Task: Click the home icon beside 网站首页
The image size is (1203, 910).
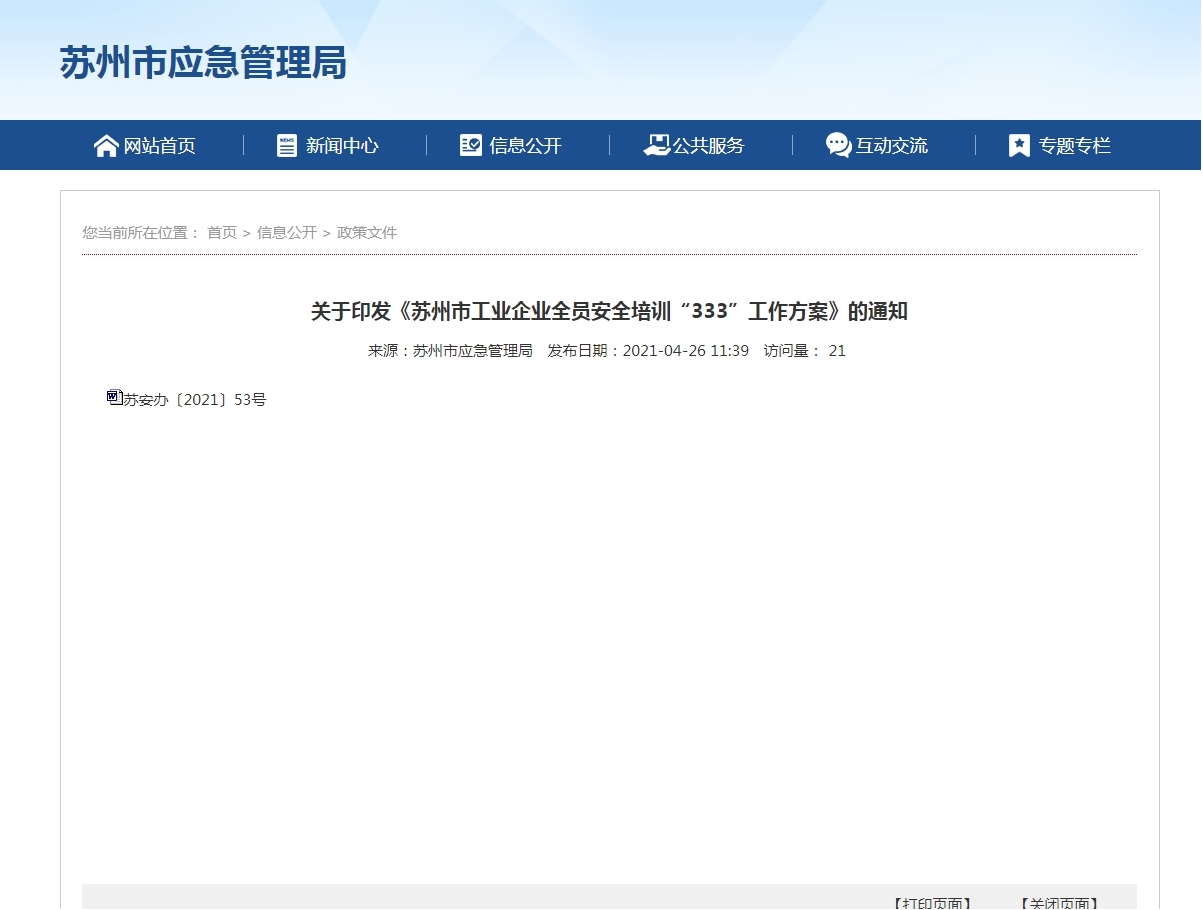Action: click(106, 146)
